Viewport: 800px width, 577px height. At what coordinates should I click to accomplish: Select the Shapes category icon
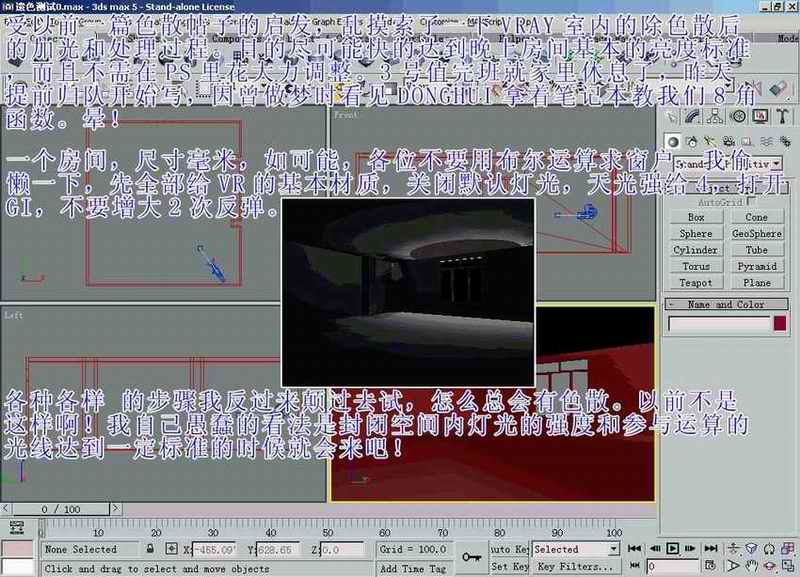click(692, 142)
